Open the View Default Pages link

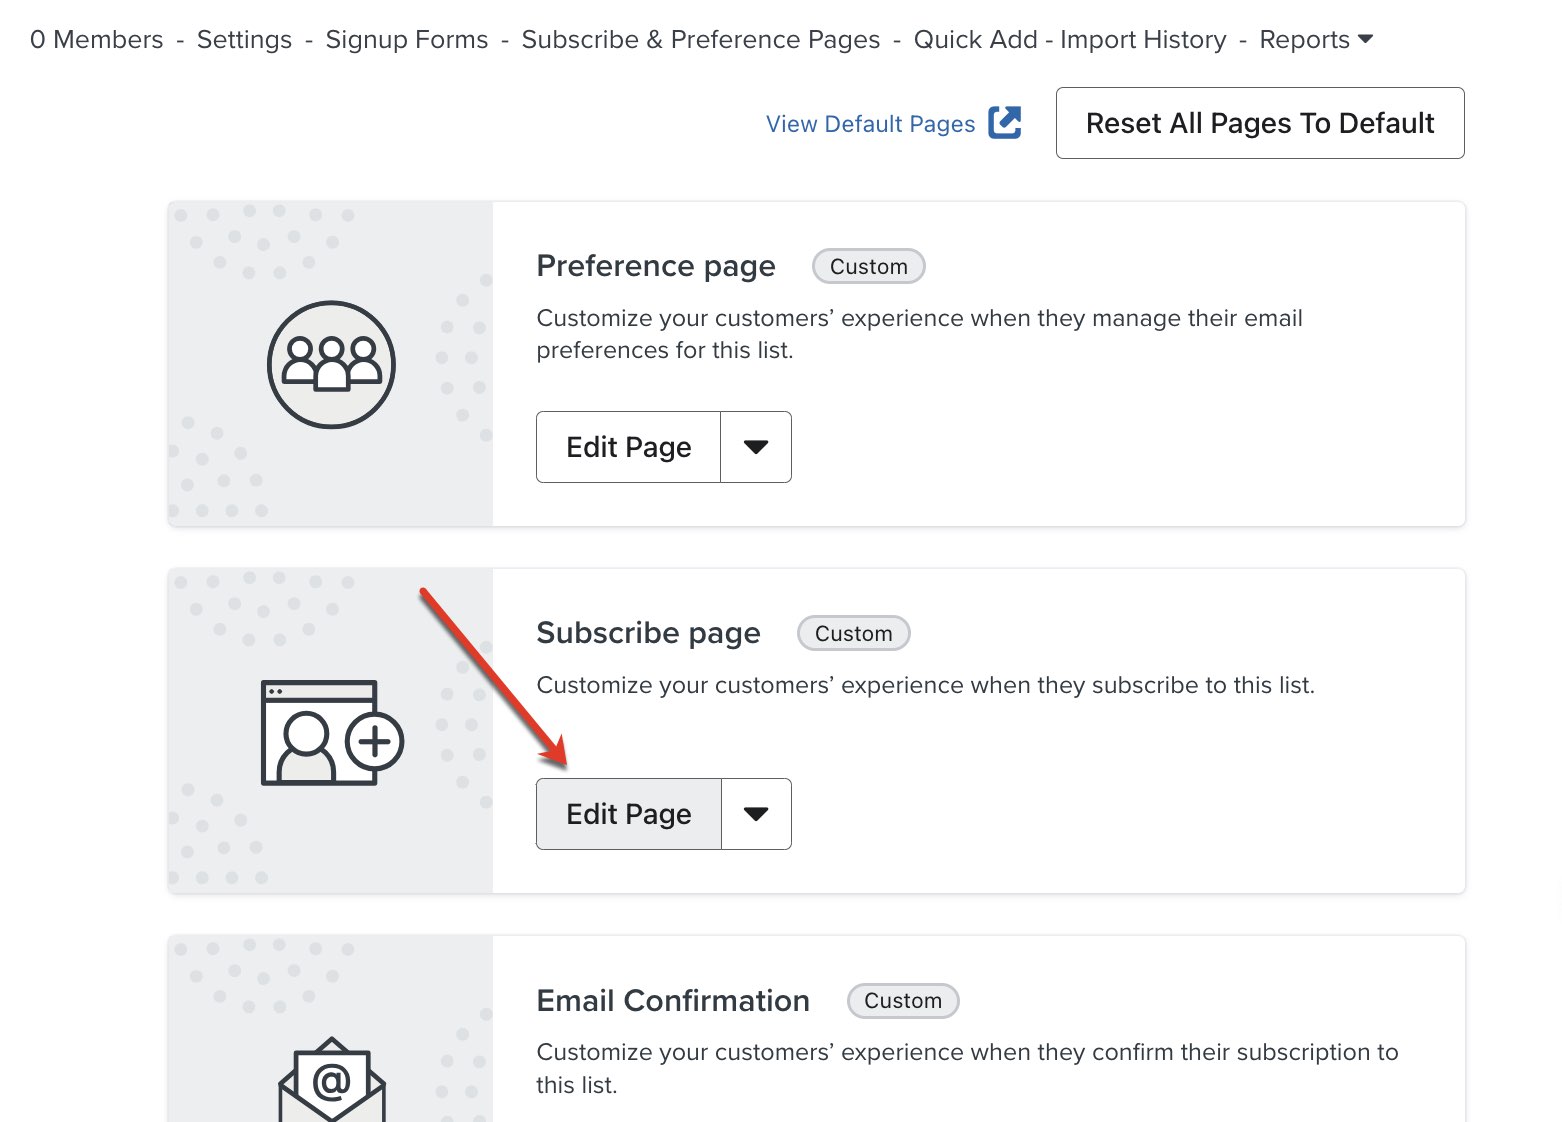pos(870,124)
